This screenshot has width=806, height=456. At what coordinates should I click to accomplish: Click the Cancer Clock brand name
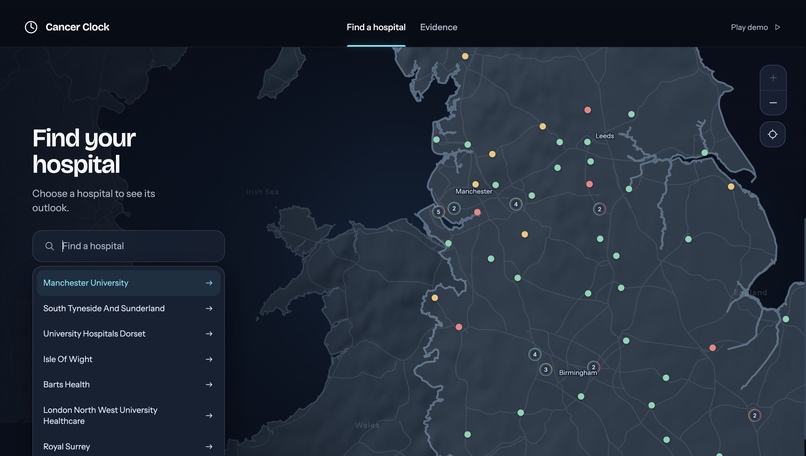point(78,27)
